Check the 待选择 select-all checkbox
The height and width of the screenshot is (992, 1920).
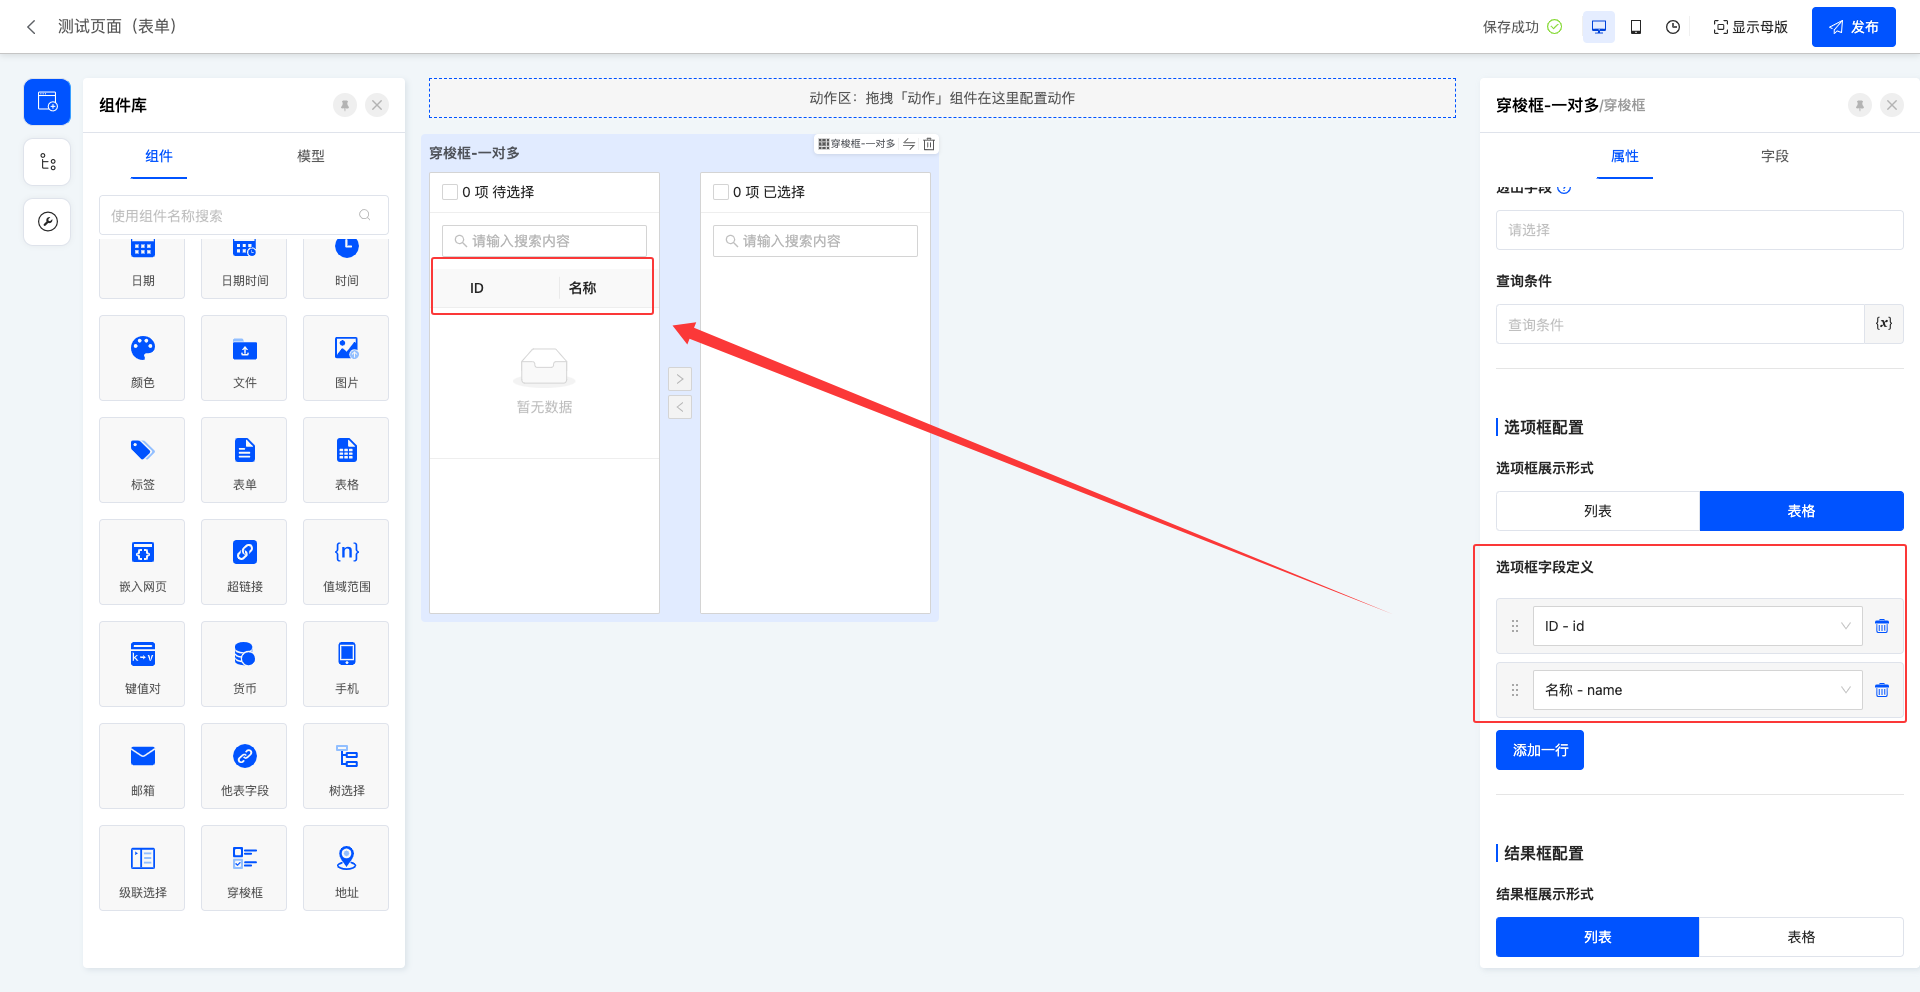point(450,192)
